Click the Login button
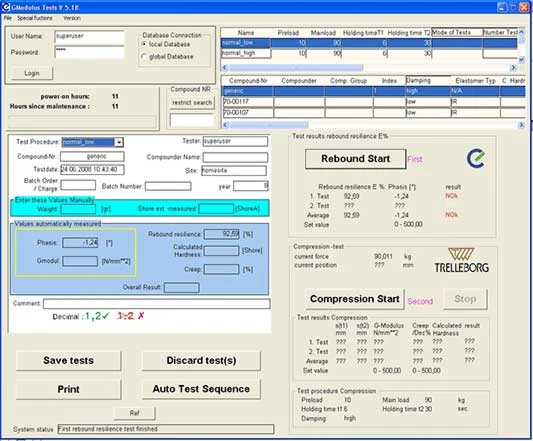The height and width of the screenshot is (441, 533). coord(32,73)
